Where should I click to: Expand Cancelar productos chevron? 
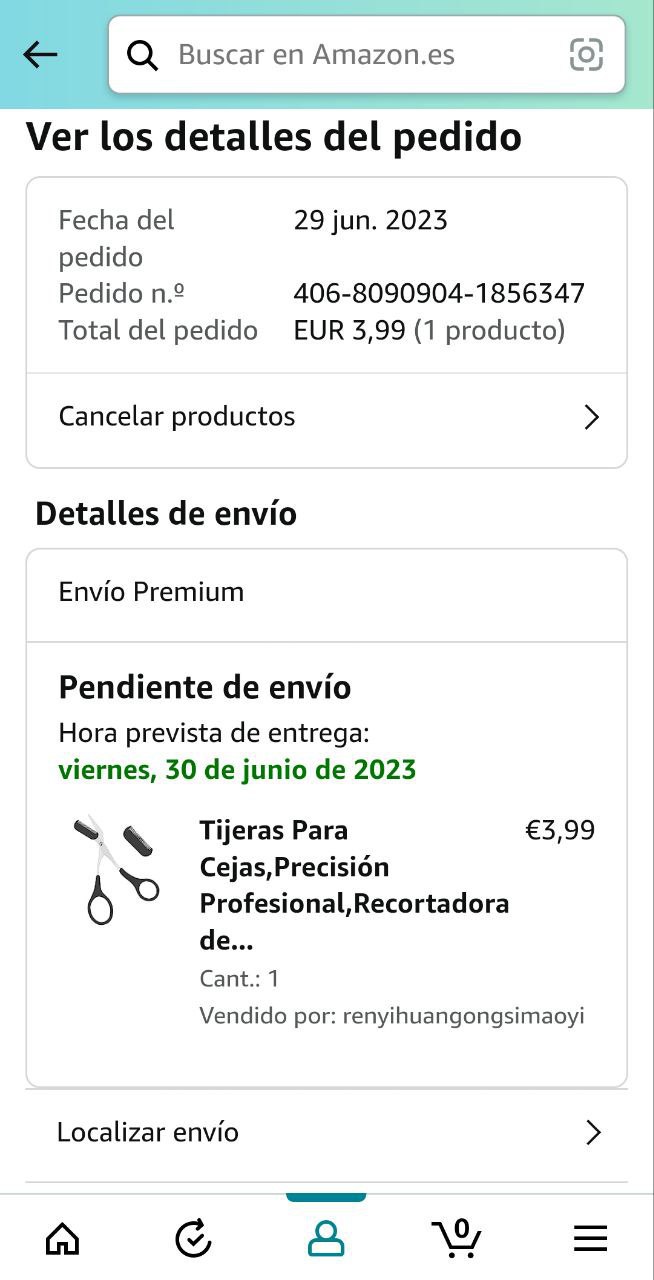(x=592, y=417)
